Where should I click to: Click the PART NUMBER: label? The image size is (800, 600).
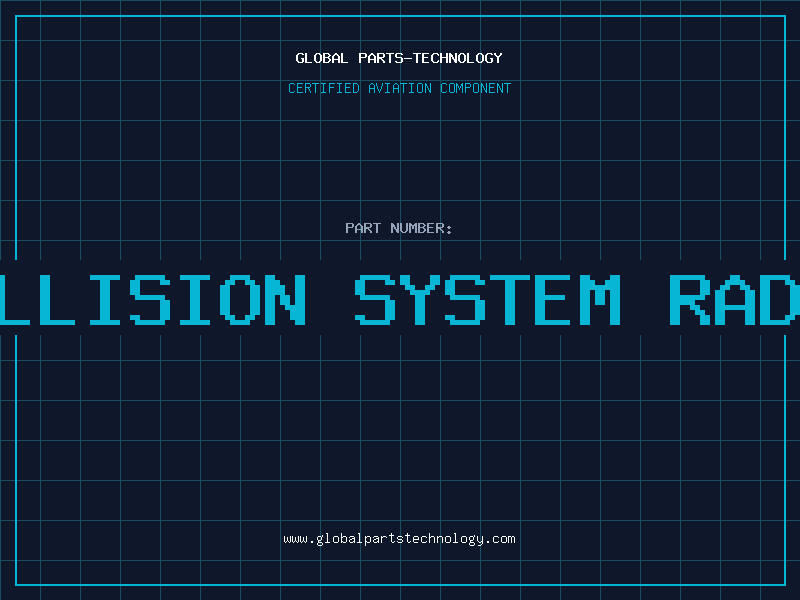pos(398,228)
